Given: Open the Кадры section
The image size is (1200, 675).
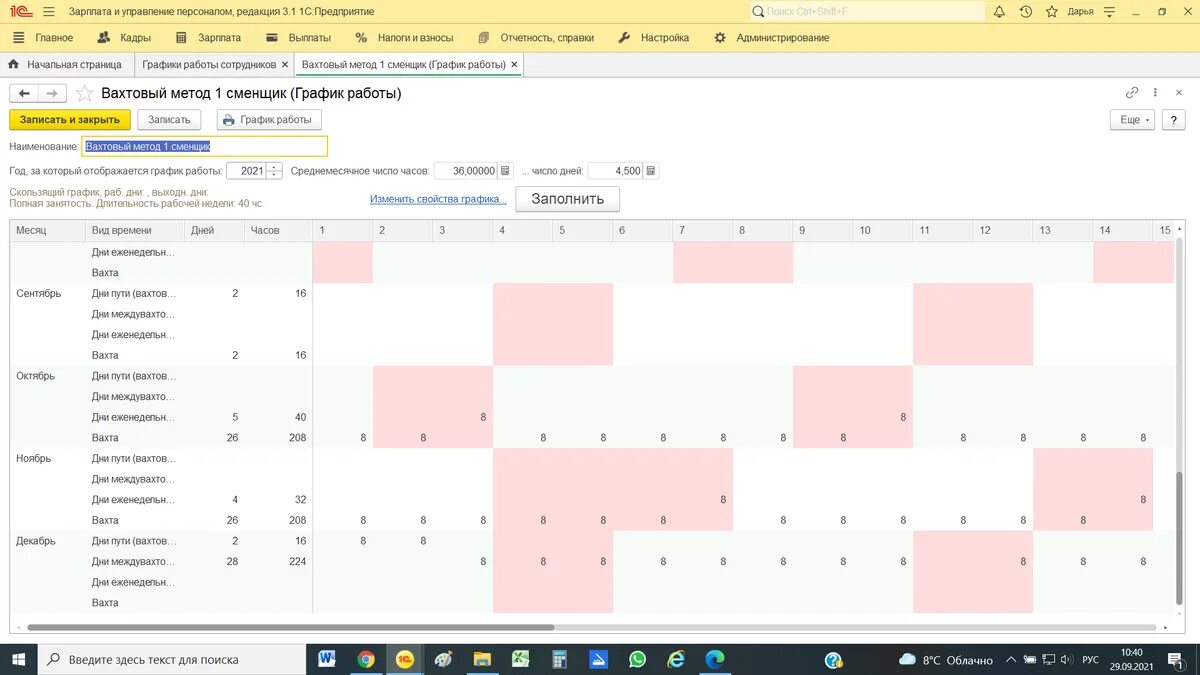Looking at the screenshot, I should (124, 38).
